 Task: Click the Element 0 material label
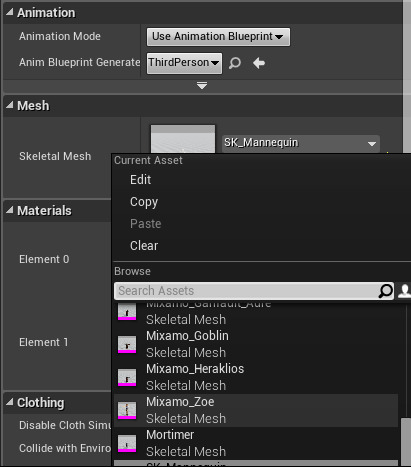[44, 259]
